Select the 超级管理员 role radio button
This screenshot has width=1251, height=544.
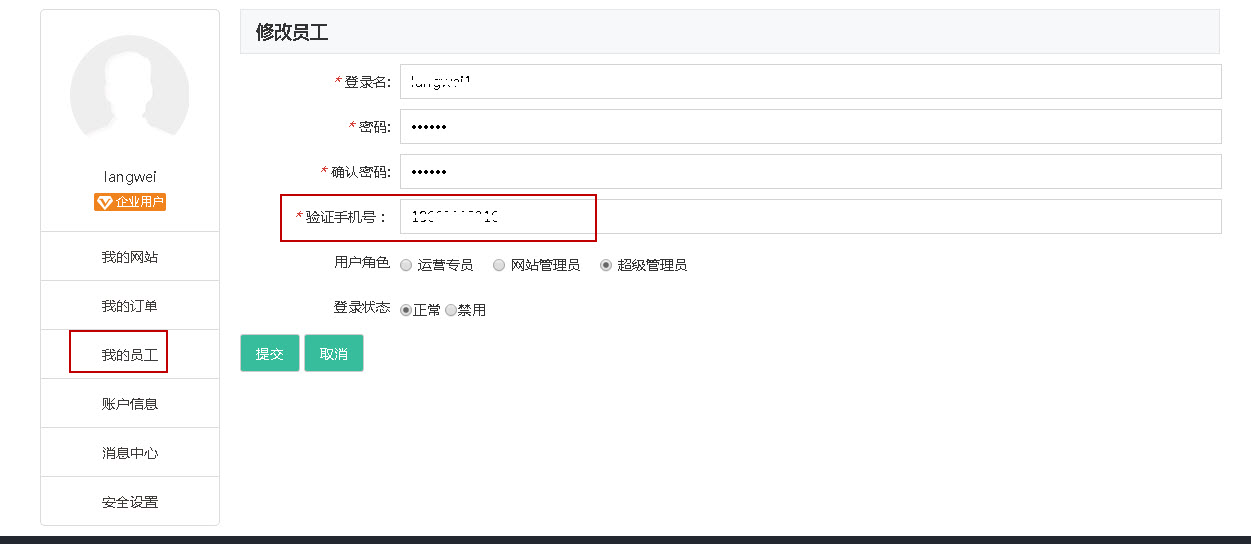606,265
